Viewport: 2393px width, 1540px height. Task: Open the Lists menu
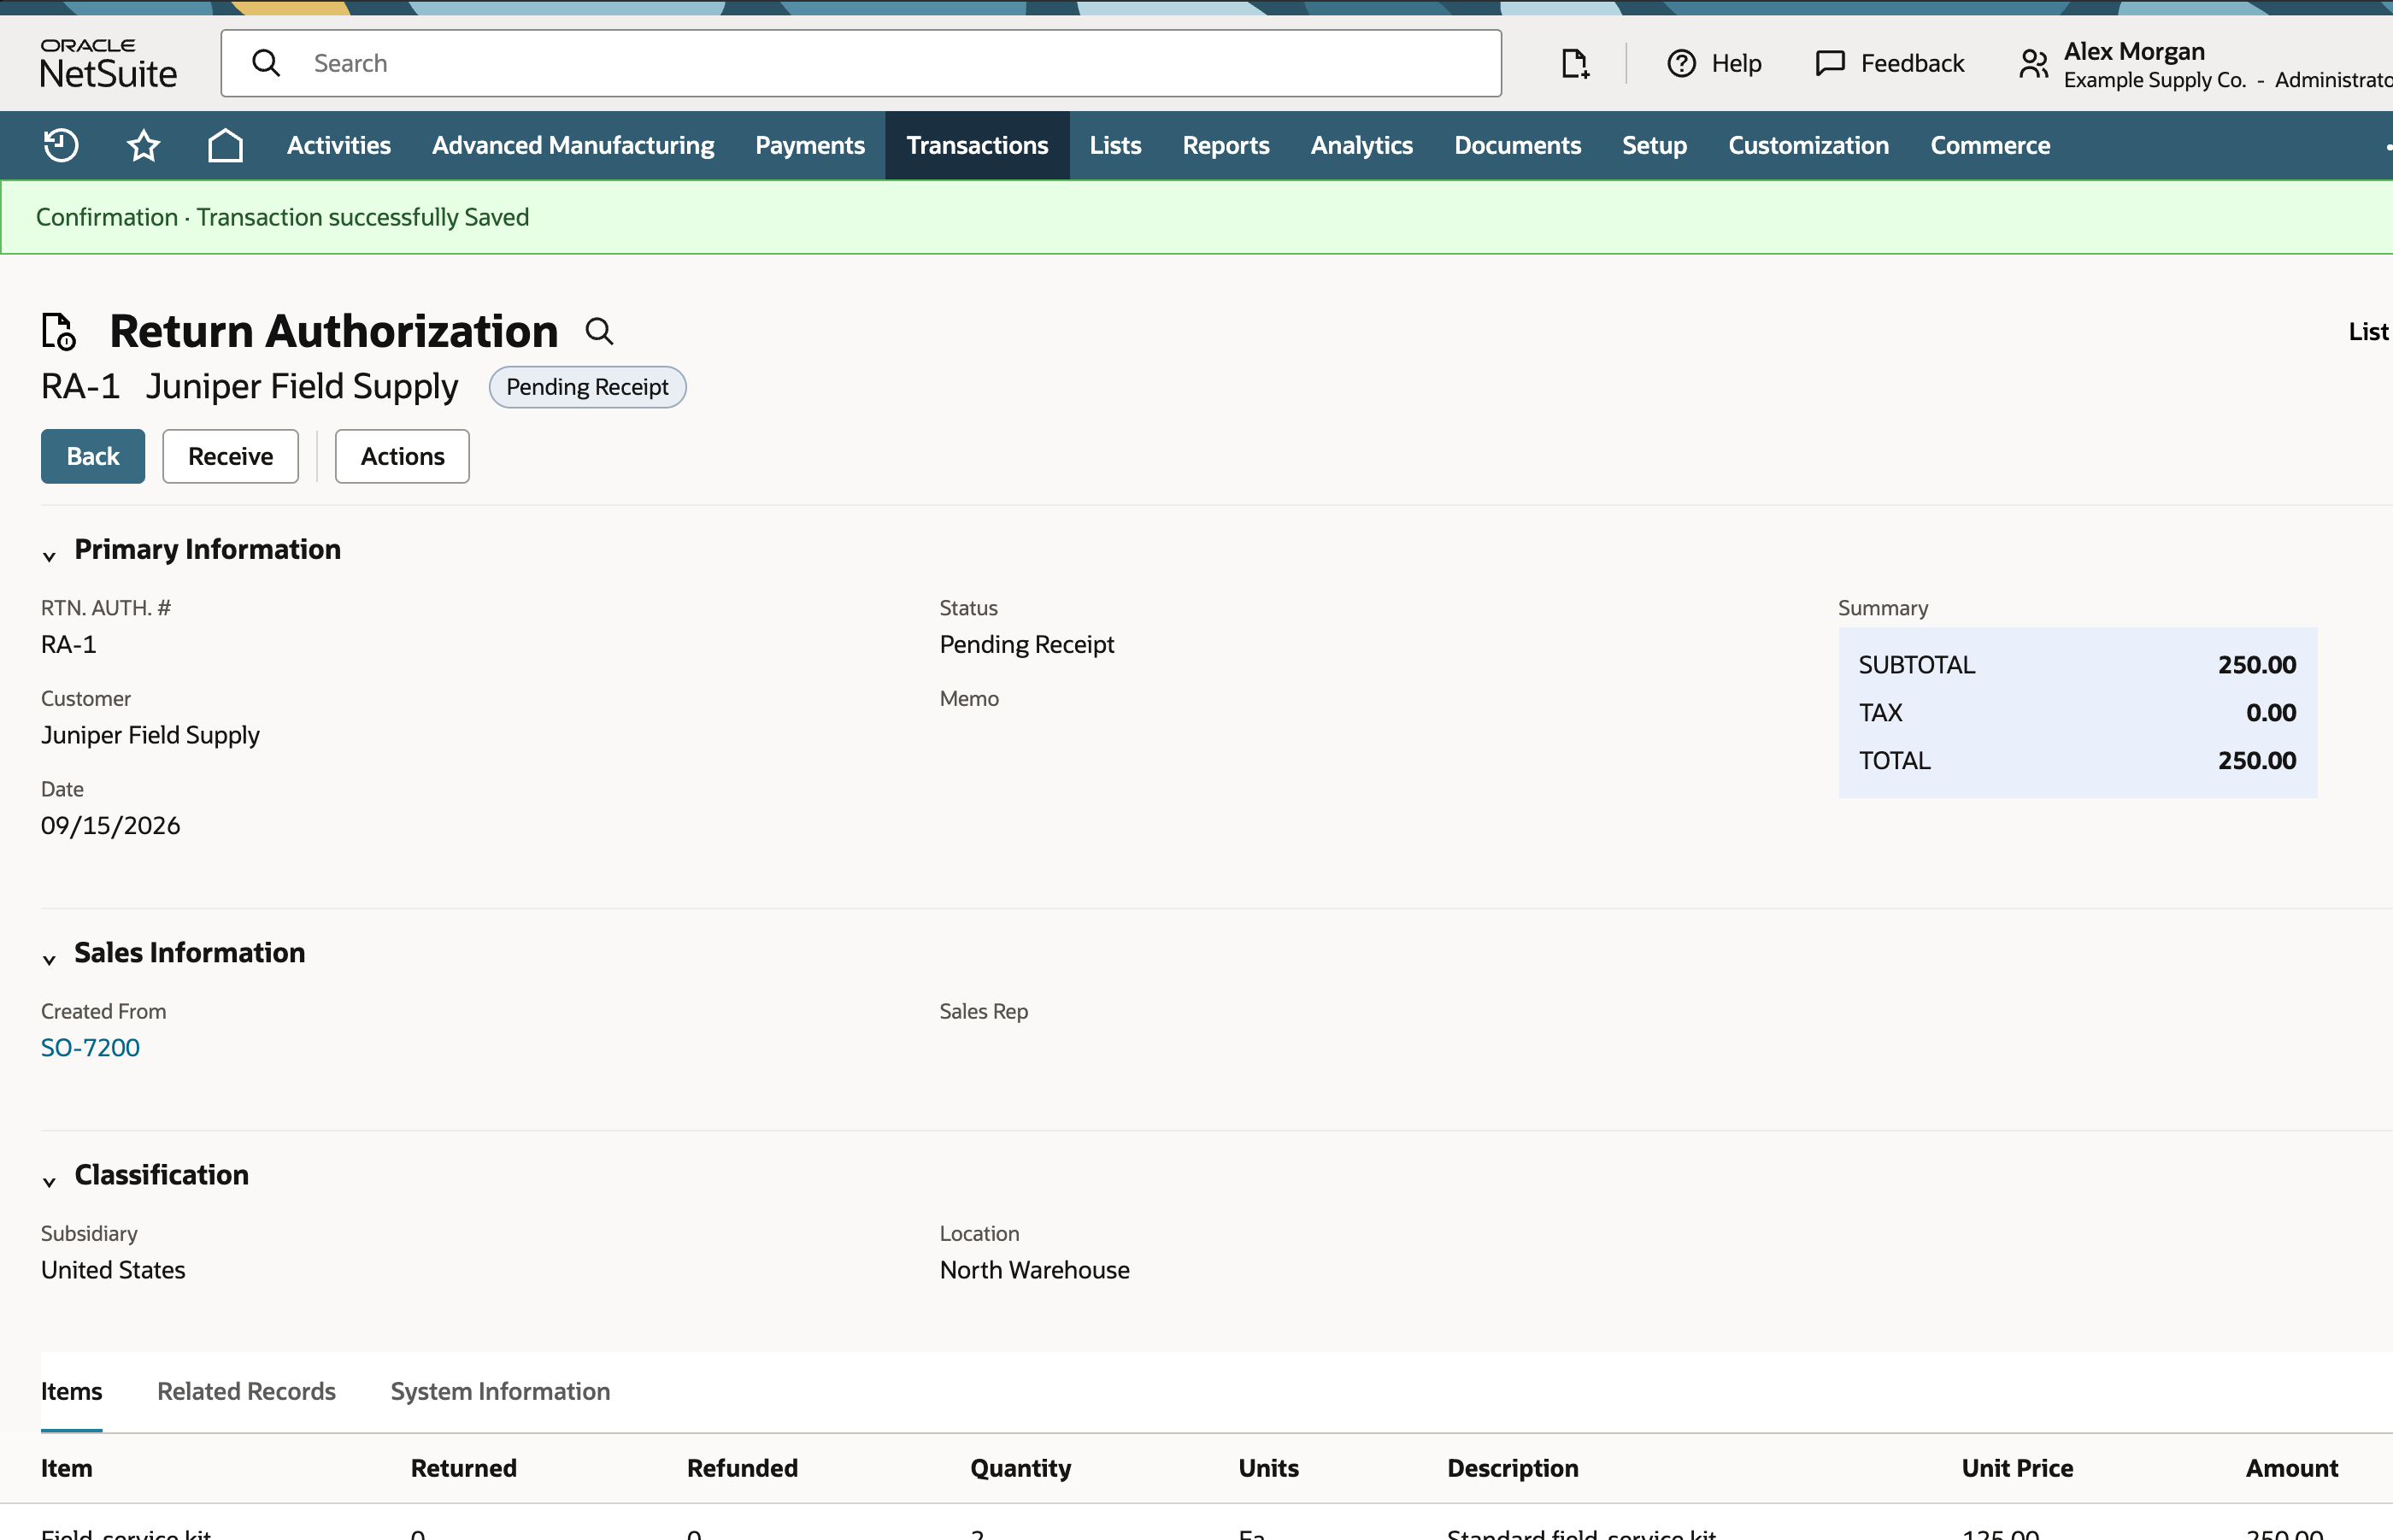tap(1115, 145)
